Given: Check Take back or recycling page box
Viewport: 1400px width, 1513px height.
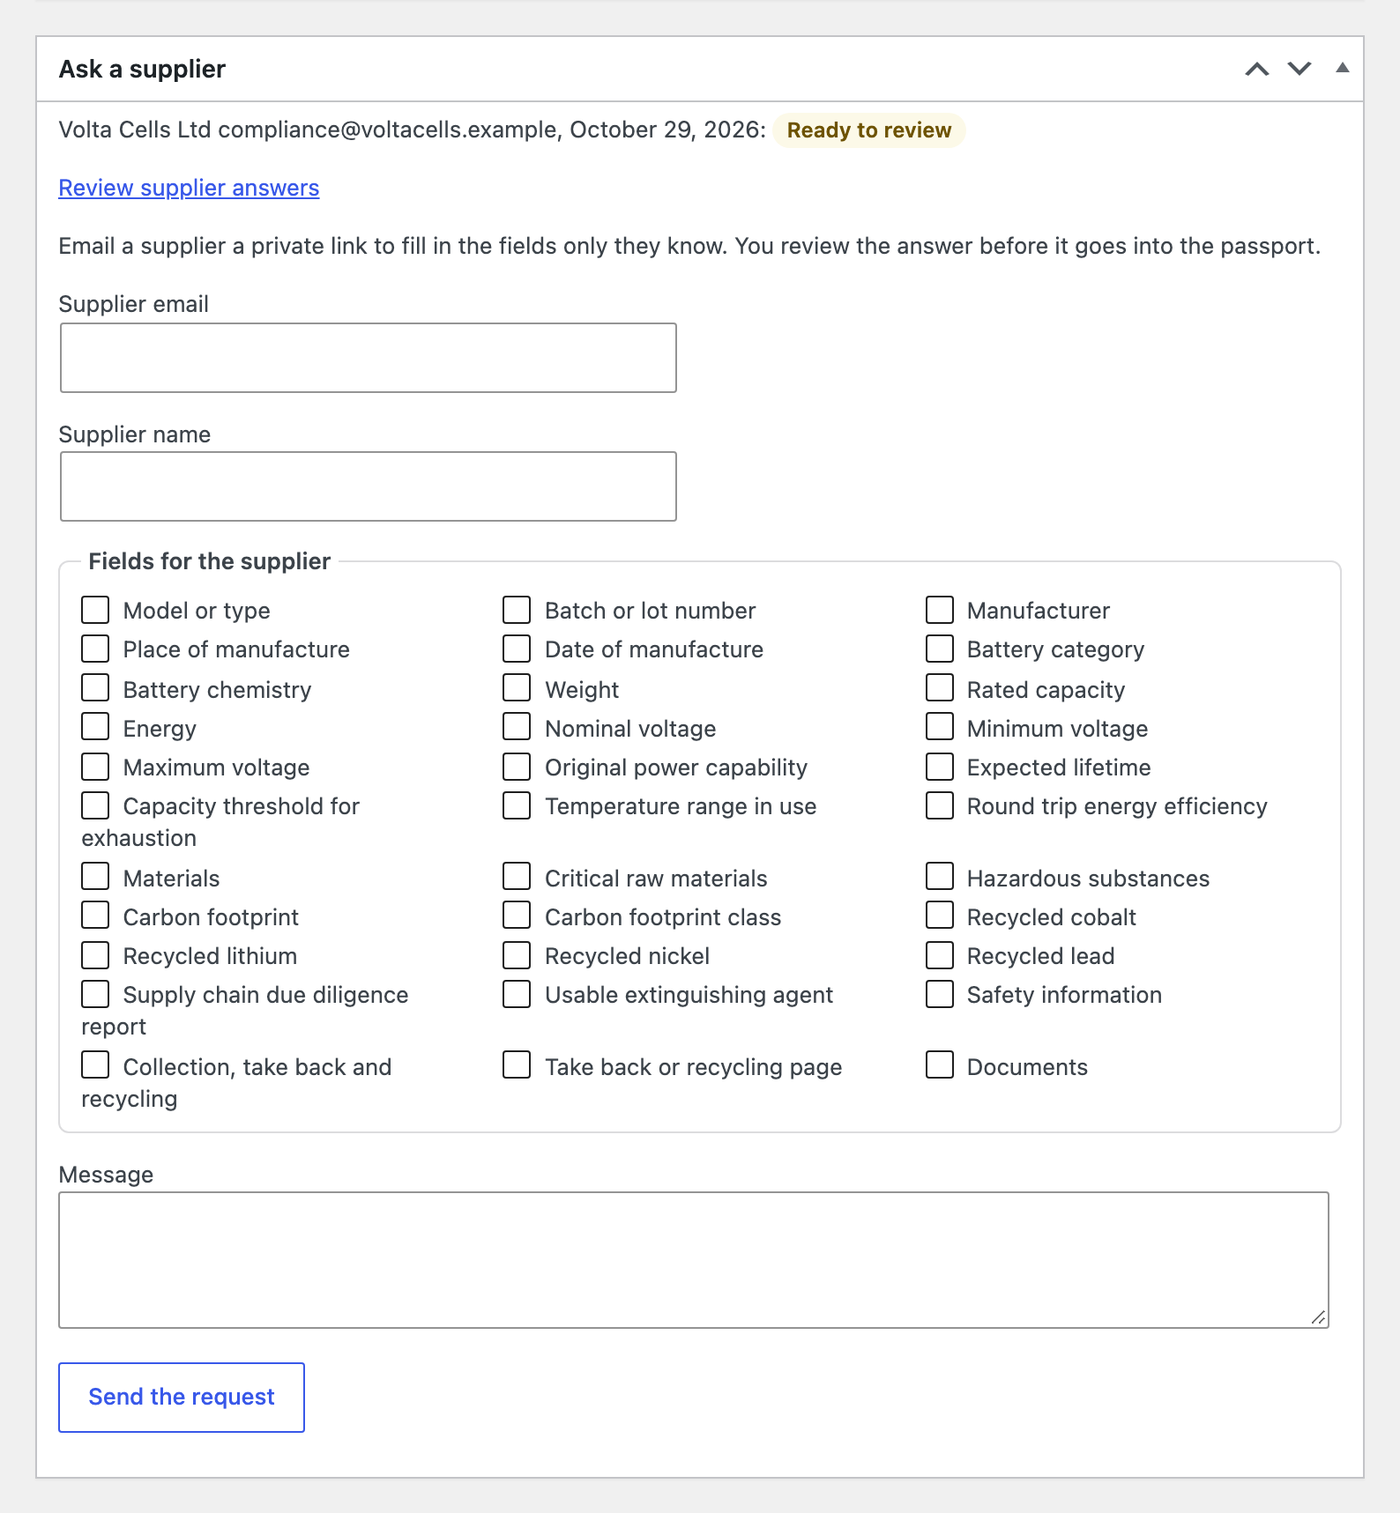Looking at the screenshot, I should pos(517,1066).
